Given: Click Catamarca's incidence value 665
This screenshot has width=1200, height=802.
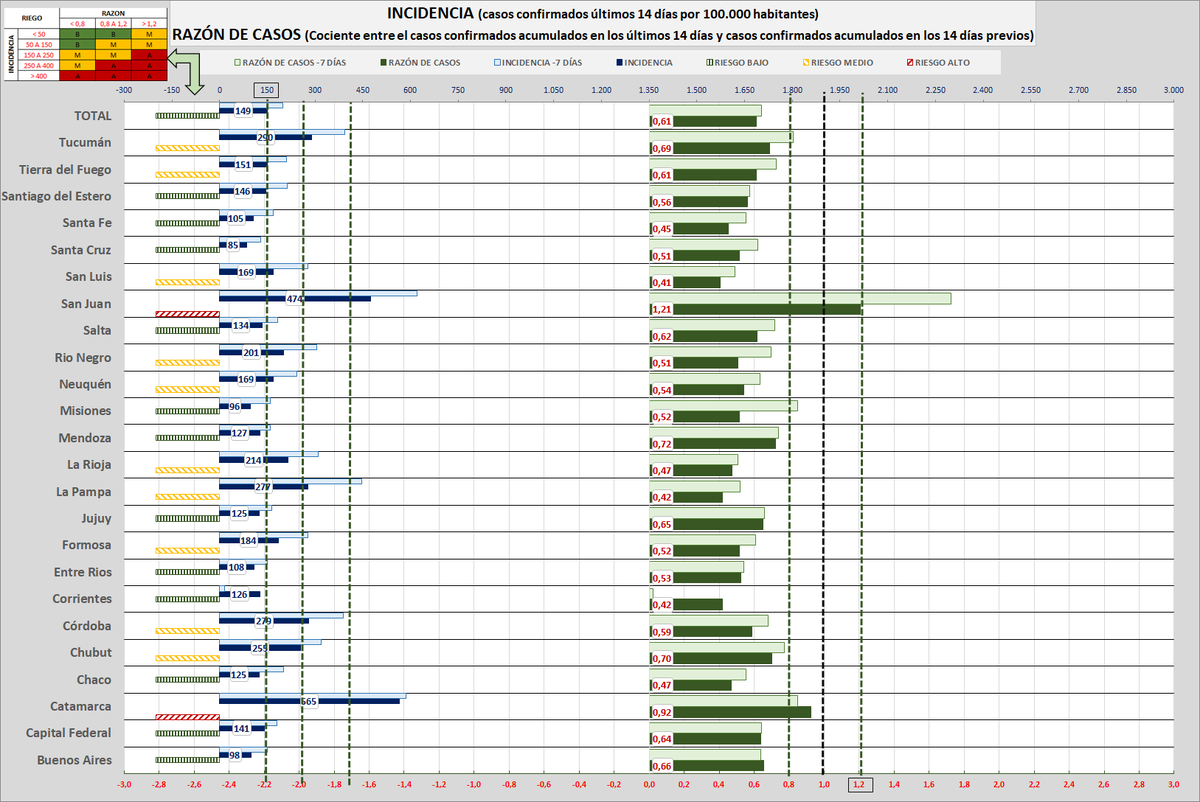Looking at the screenshot, I should pos(309,702).
